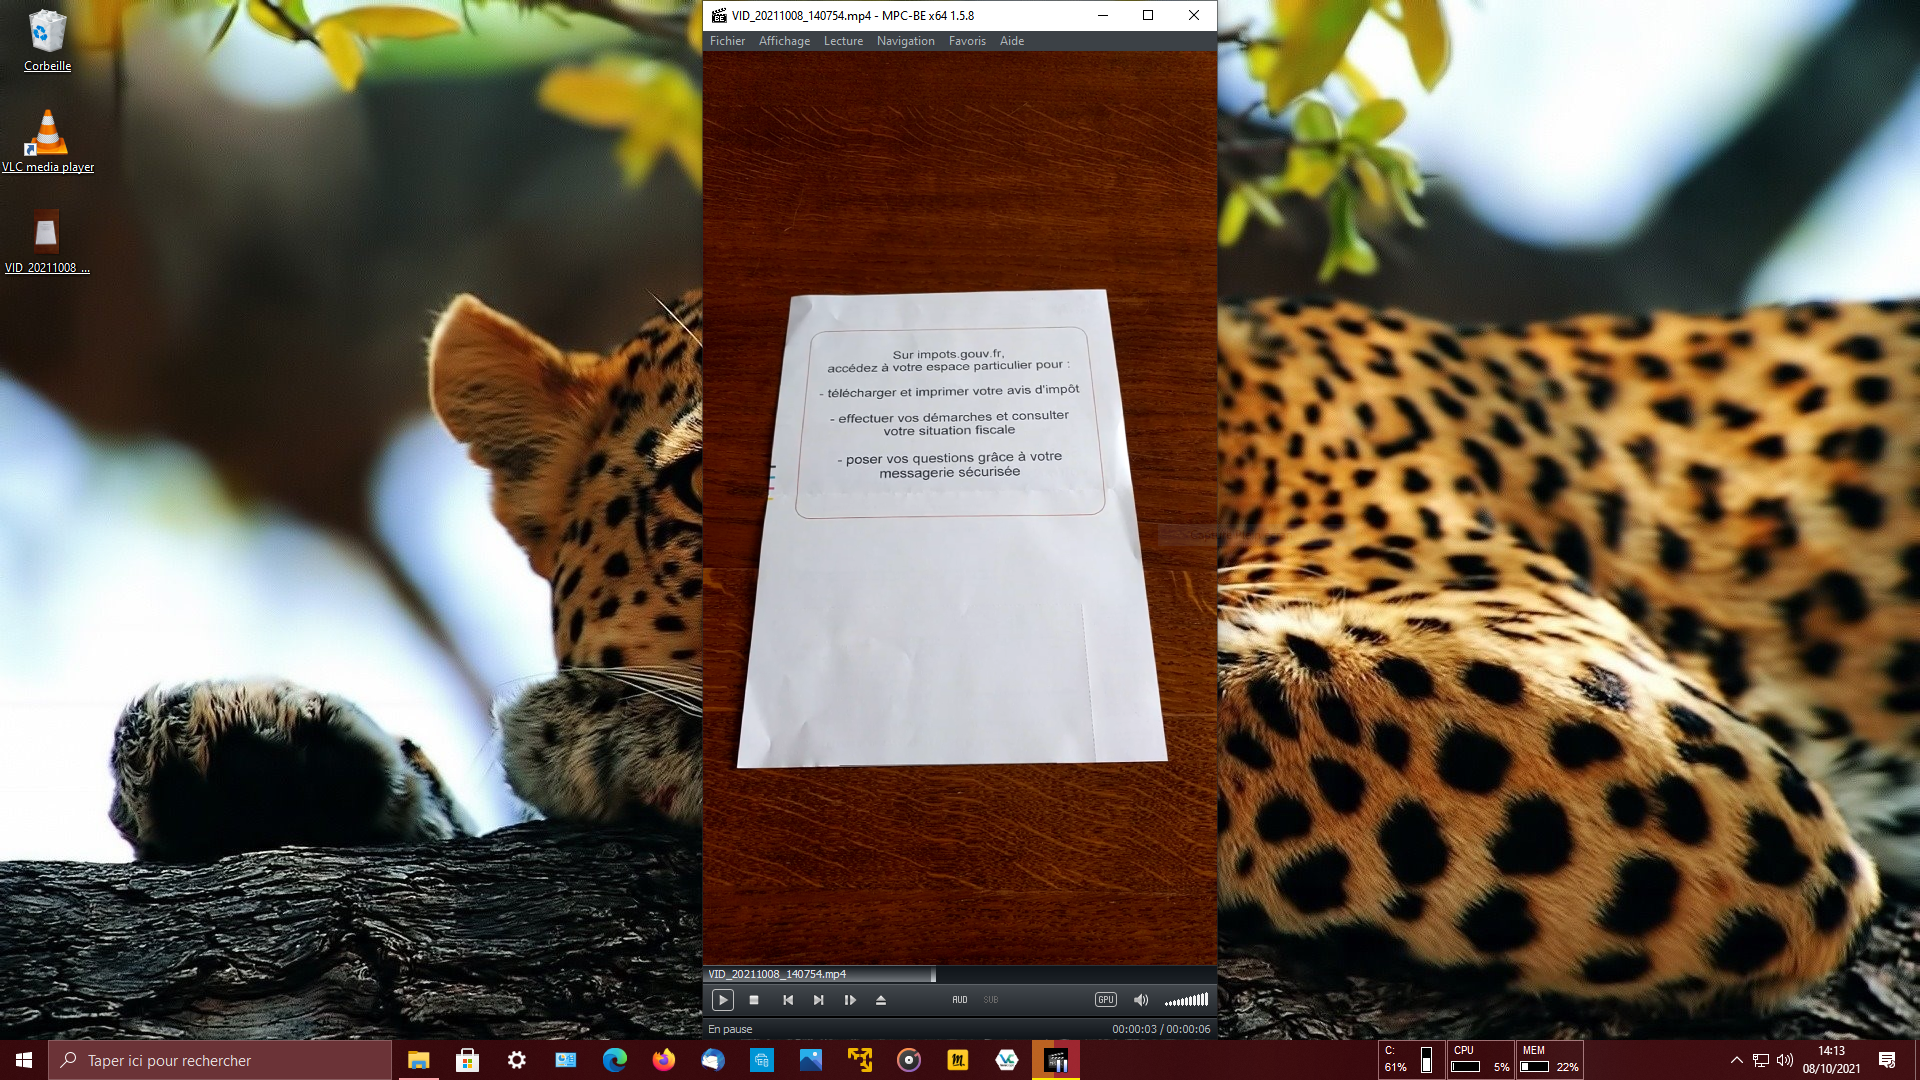Open the SUB subtitle selector

(x=990, y=1000)
